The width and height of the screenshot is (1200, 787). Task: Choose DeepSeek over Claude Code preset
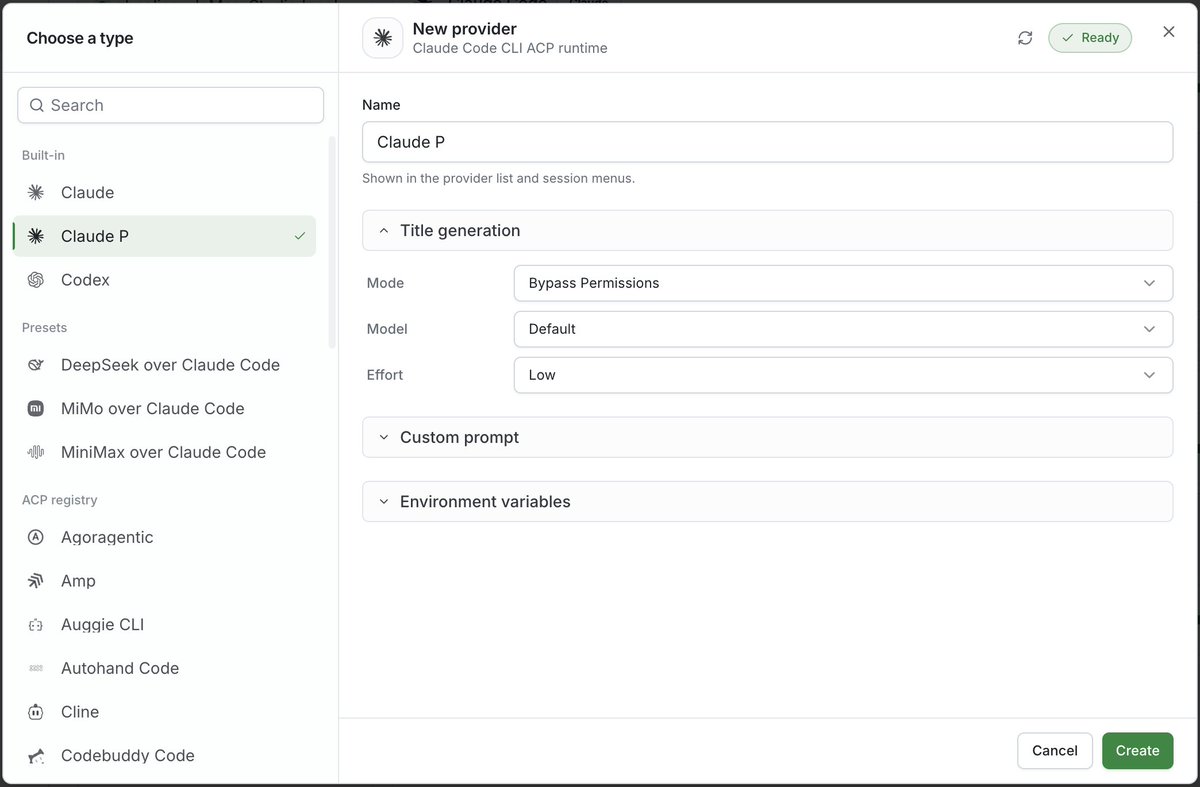164,365
